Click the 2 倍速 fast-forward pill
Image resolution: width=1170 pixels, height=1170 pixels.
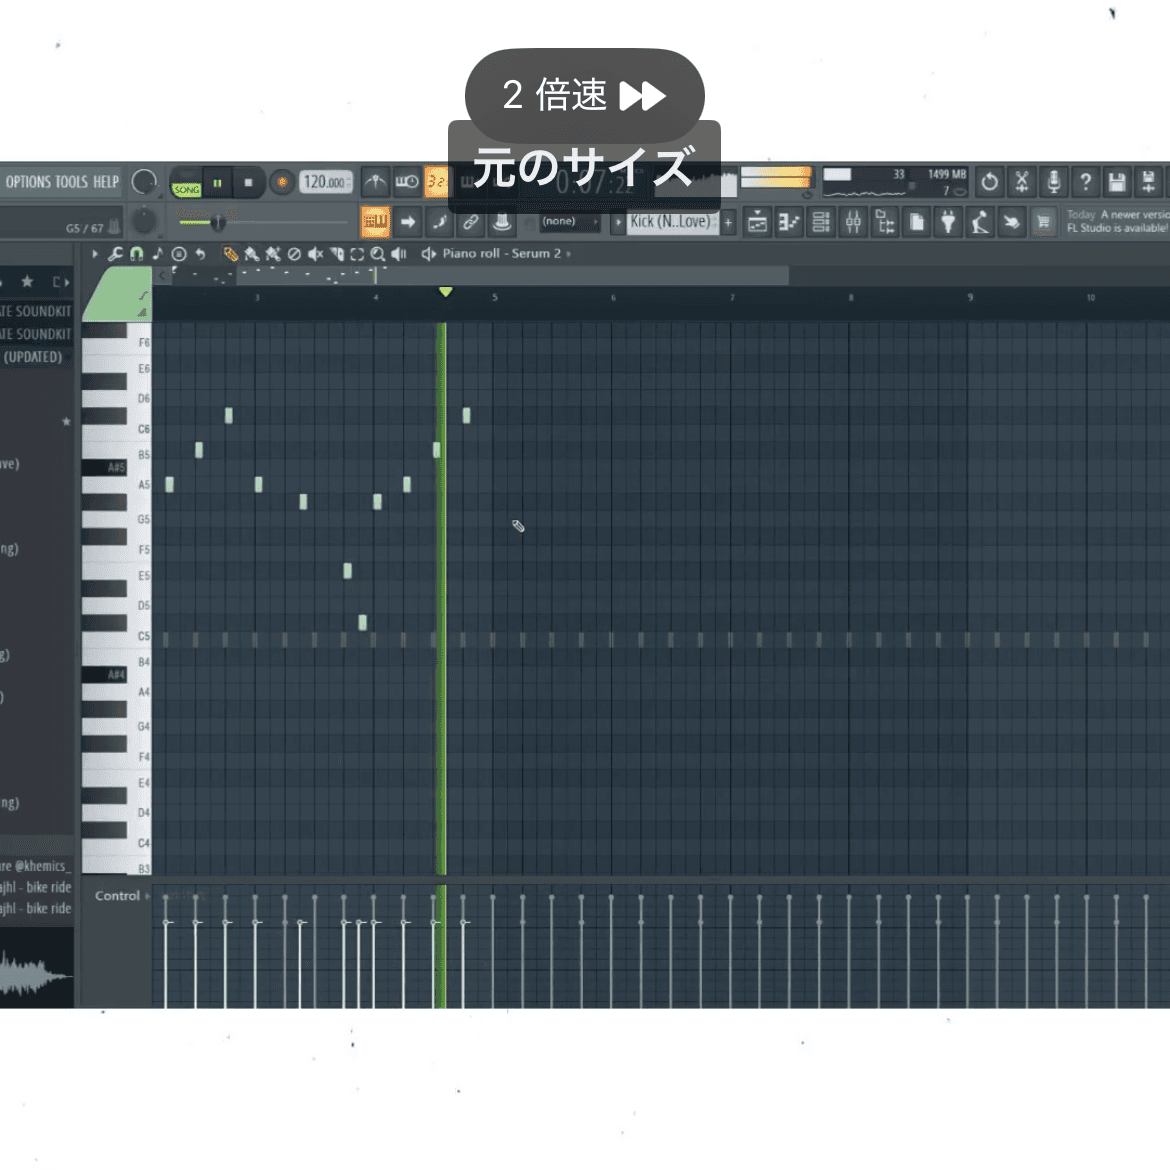click(x=584, y=96)
